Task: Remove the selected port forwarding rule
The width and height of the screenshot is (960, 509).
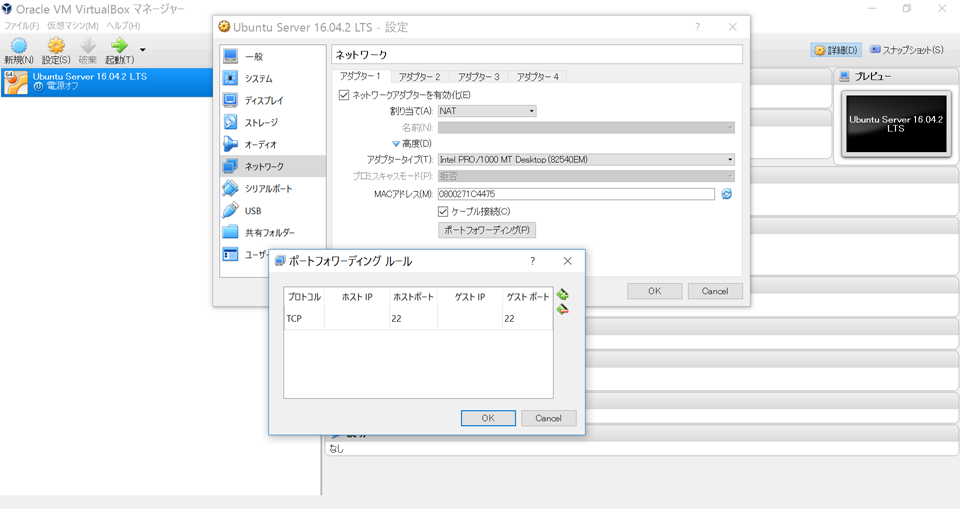Action: pyautogui.click(x=563, y=310)
